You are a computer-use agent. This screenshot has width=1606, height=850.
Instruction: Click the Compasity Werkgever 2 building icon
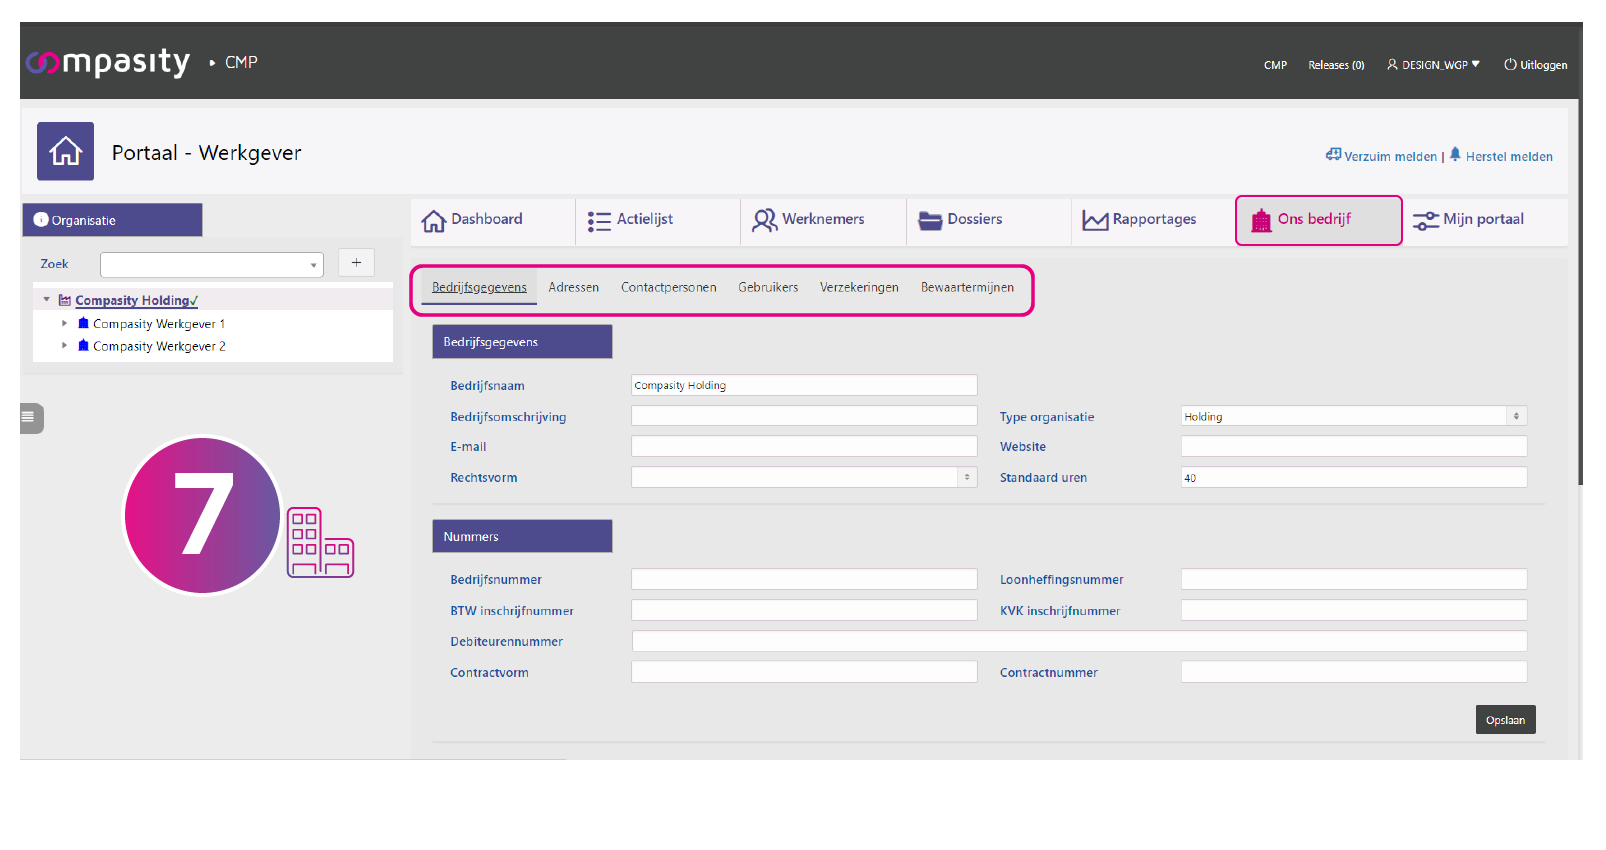click(83, 345)
